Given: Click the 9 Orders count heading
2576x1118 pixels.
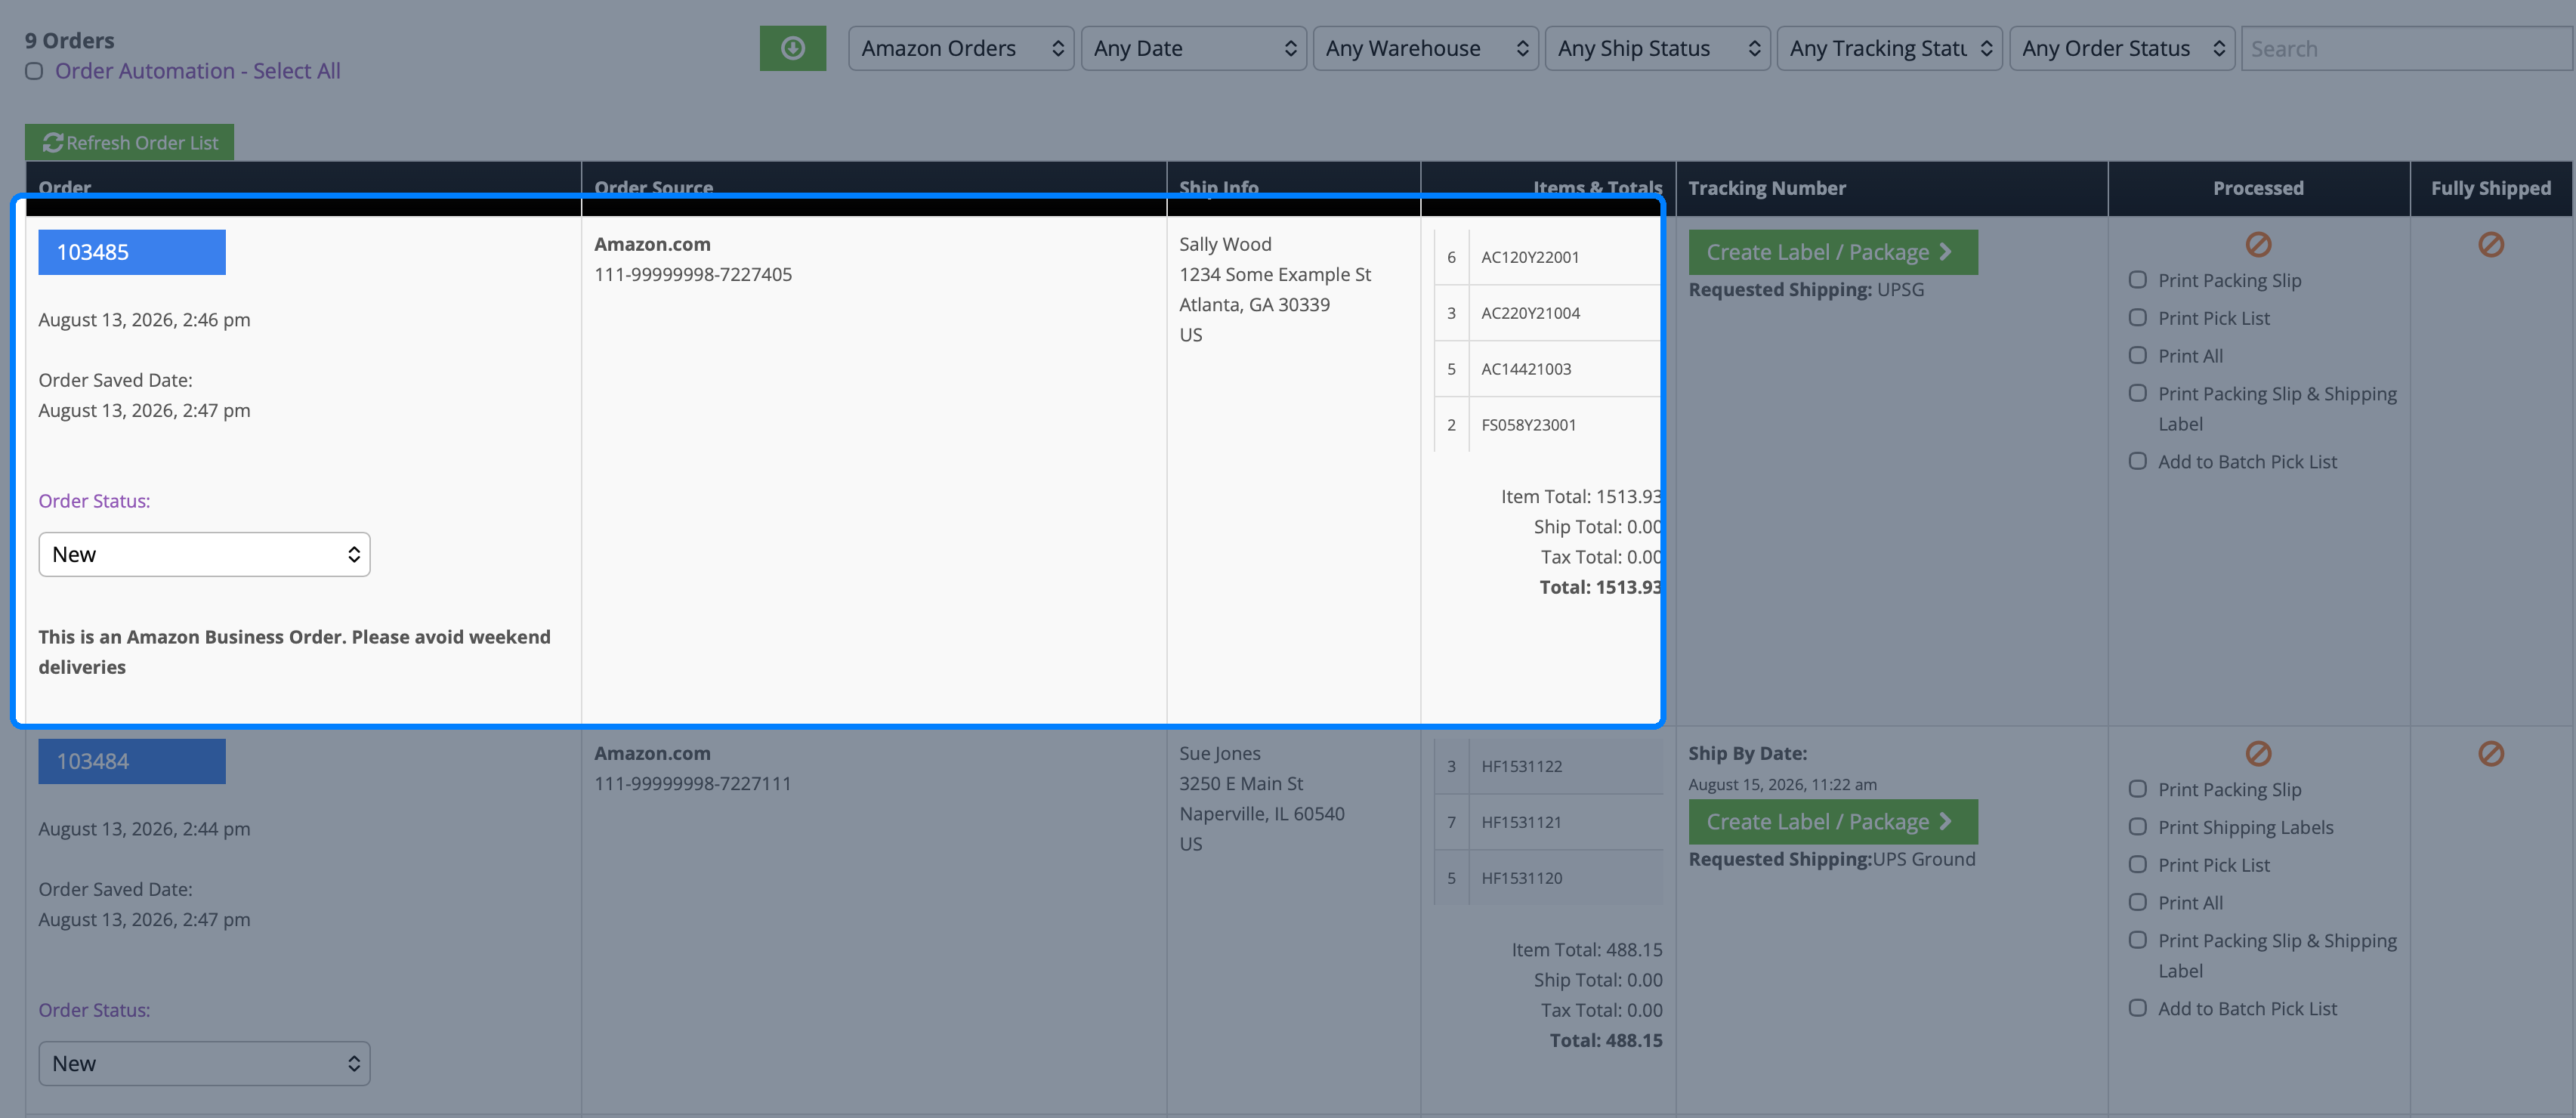Looking at the screenshot, I should click(69, 40).
